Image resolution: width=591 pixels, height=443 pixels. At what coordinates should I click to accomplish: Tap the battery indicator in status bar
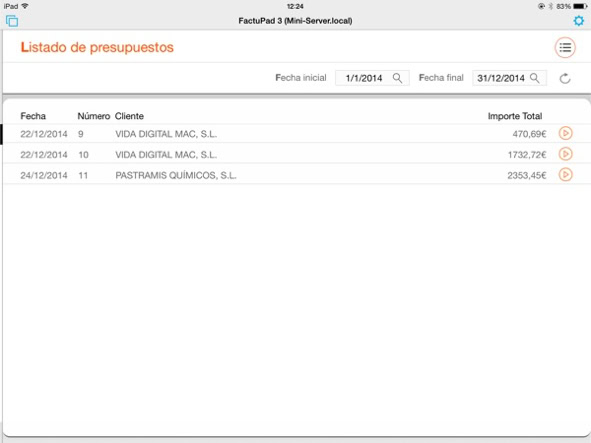[580, 6]
